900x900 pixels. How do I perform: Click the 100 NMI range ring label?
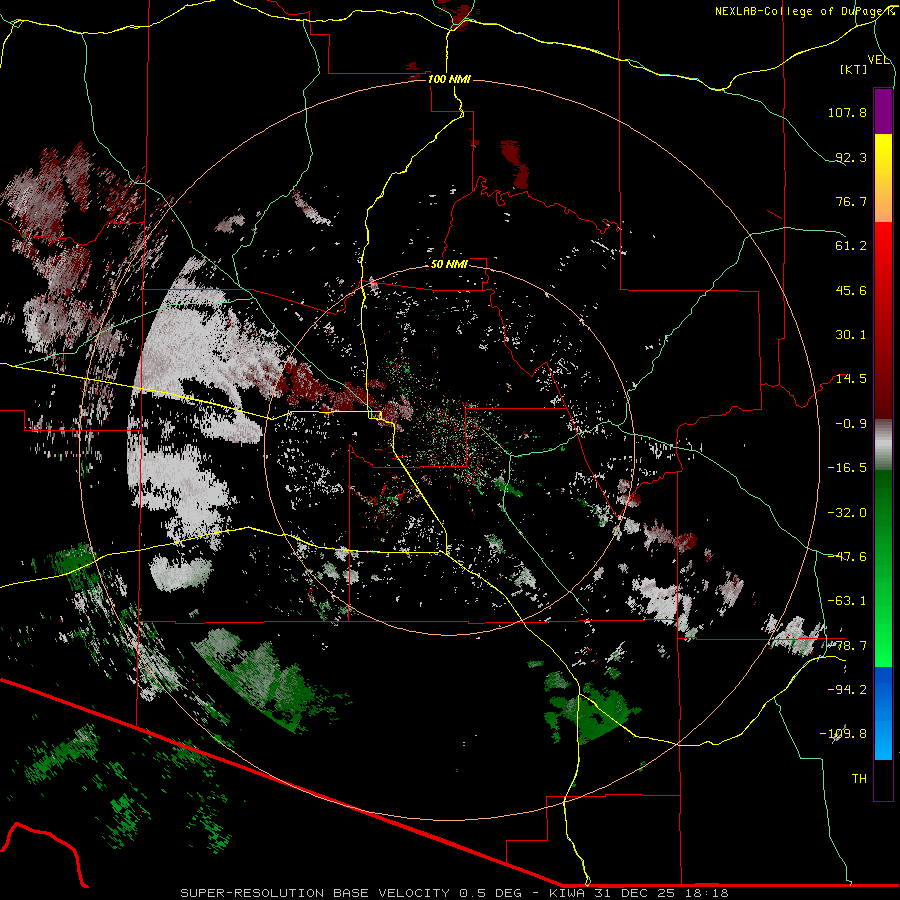(449, 79)
